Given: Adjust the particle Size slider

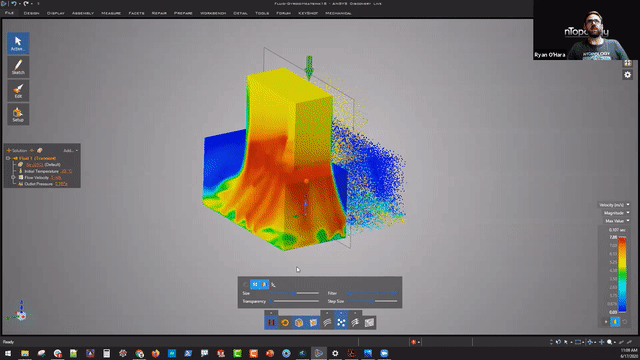Looking at the screenshot, I should click(294, 293).
